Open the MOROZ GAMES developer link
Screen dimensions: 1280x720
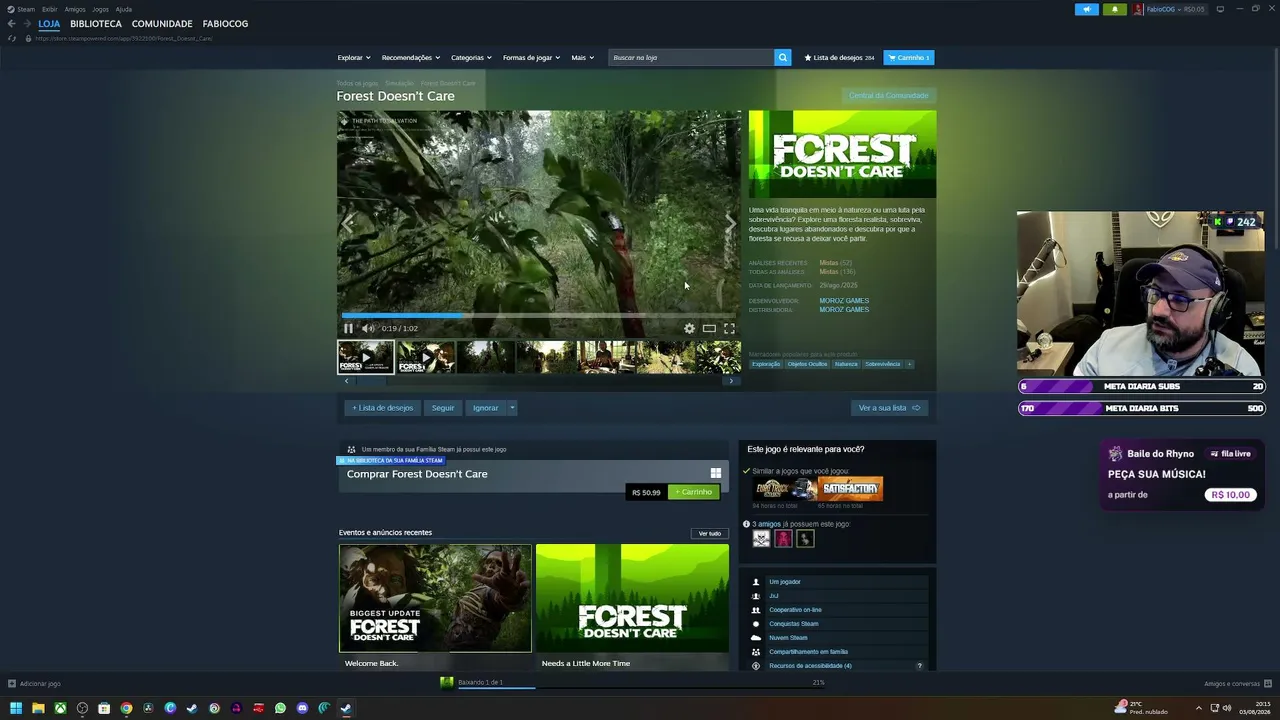pos(844,301)
